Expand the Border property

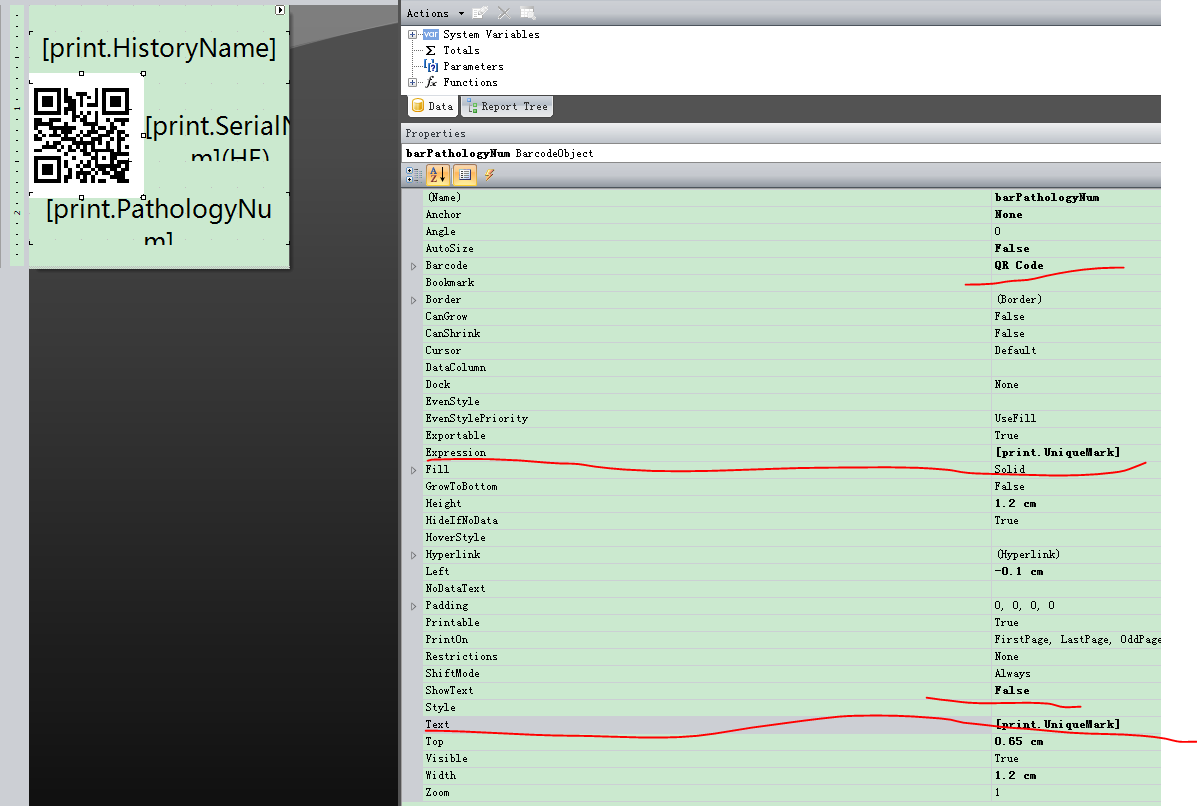414,300
